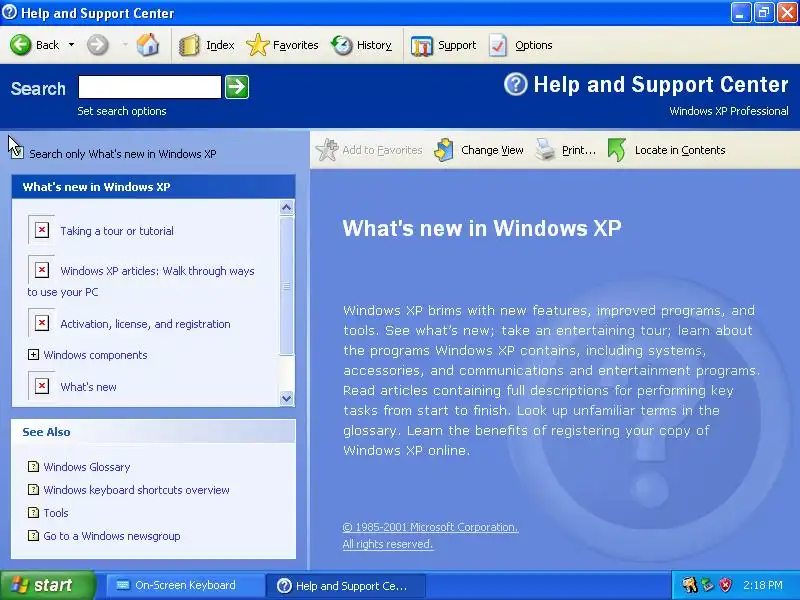Open Windows keyboard shortcuts overview
This screenshot has height=600, width=800.
[x=136, y=490]
